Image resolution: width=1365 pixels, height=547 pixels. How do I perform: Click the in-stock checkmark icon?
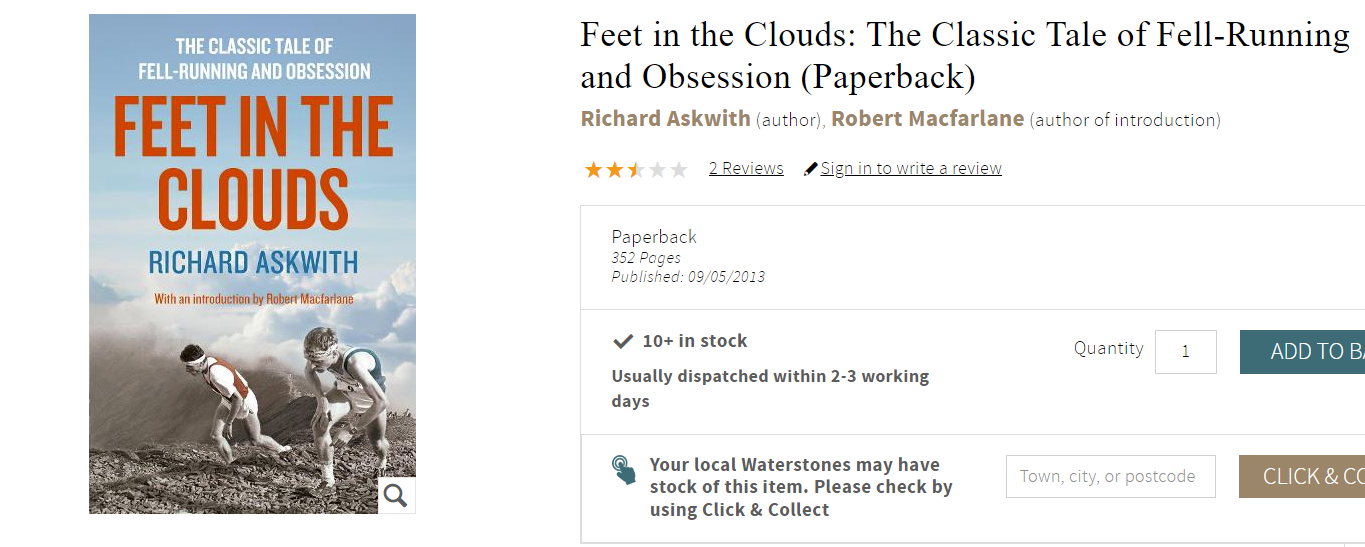pyautogui.click(x=623, y=341)
